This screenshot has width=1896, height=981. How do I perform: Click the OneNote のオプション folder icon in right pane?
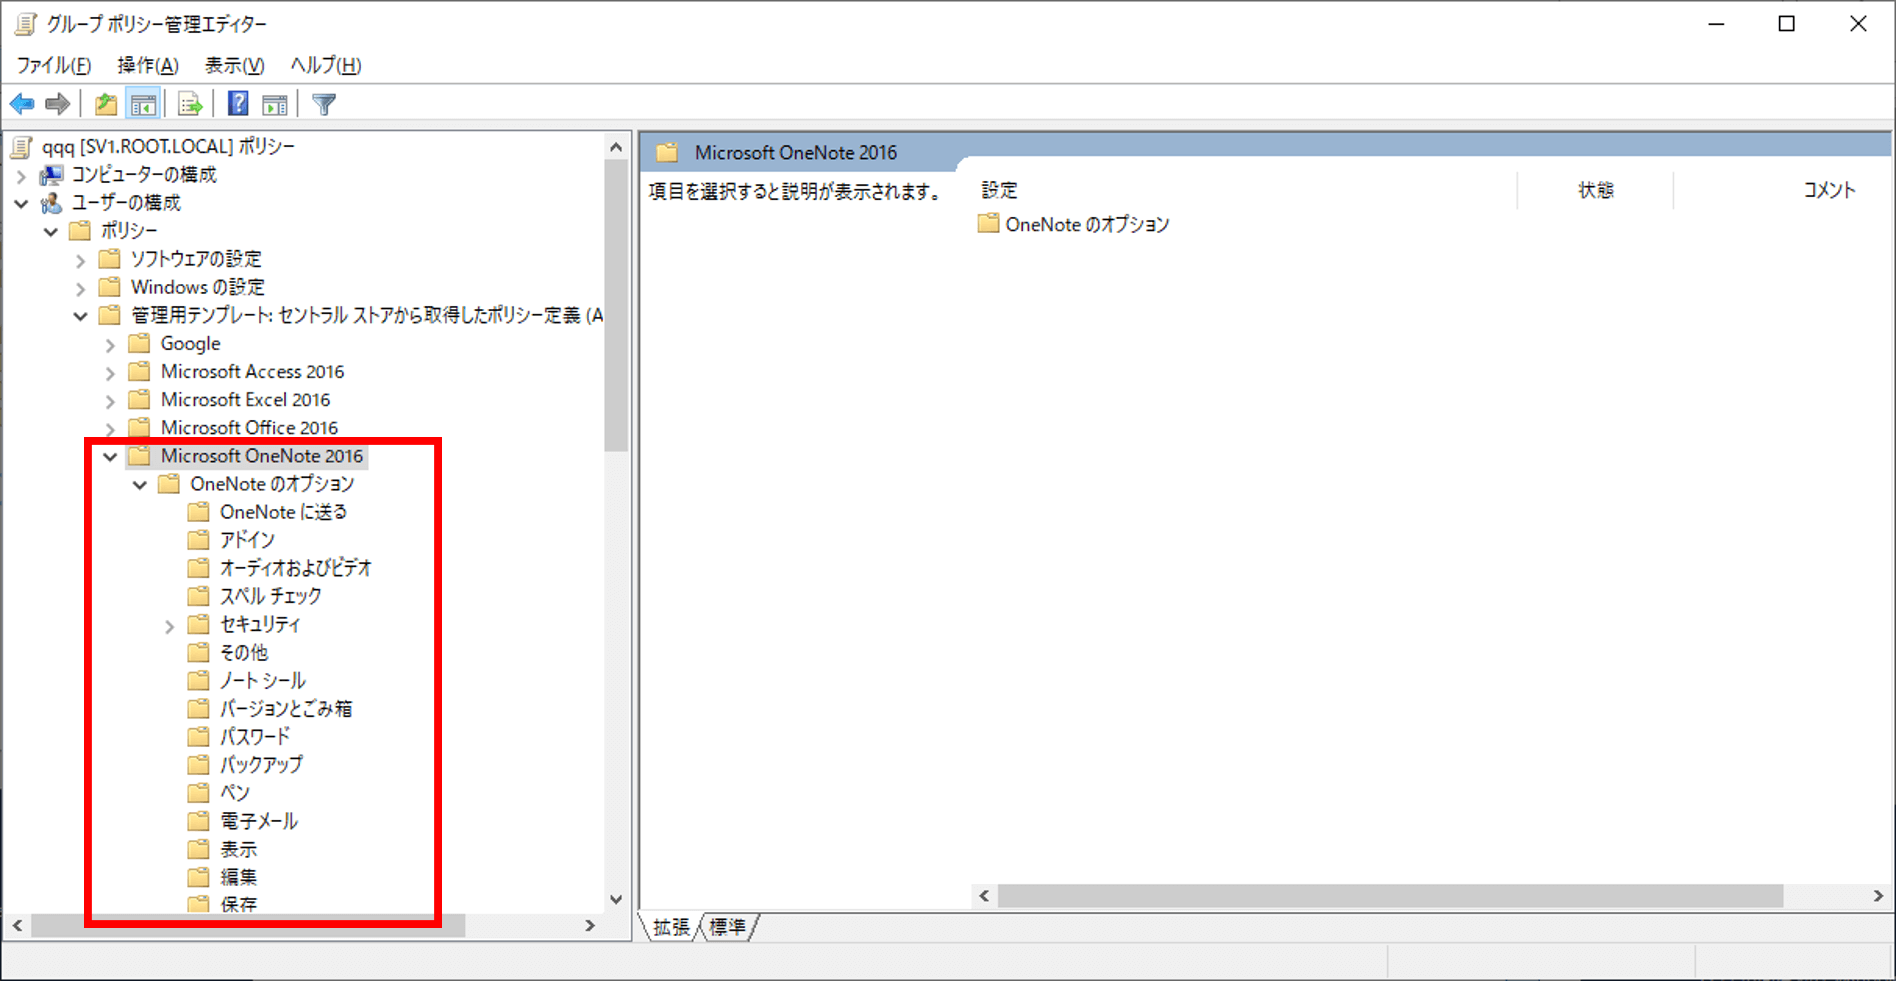(988, 223)
